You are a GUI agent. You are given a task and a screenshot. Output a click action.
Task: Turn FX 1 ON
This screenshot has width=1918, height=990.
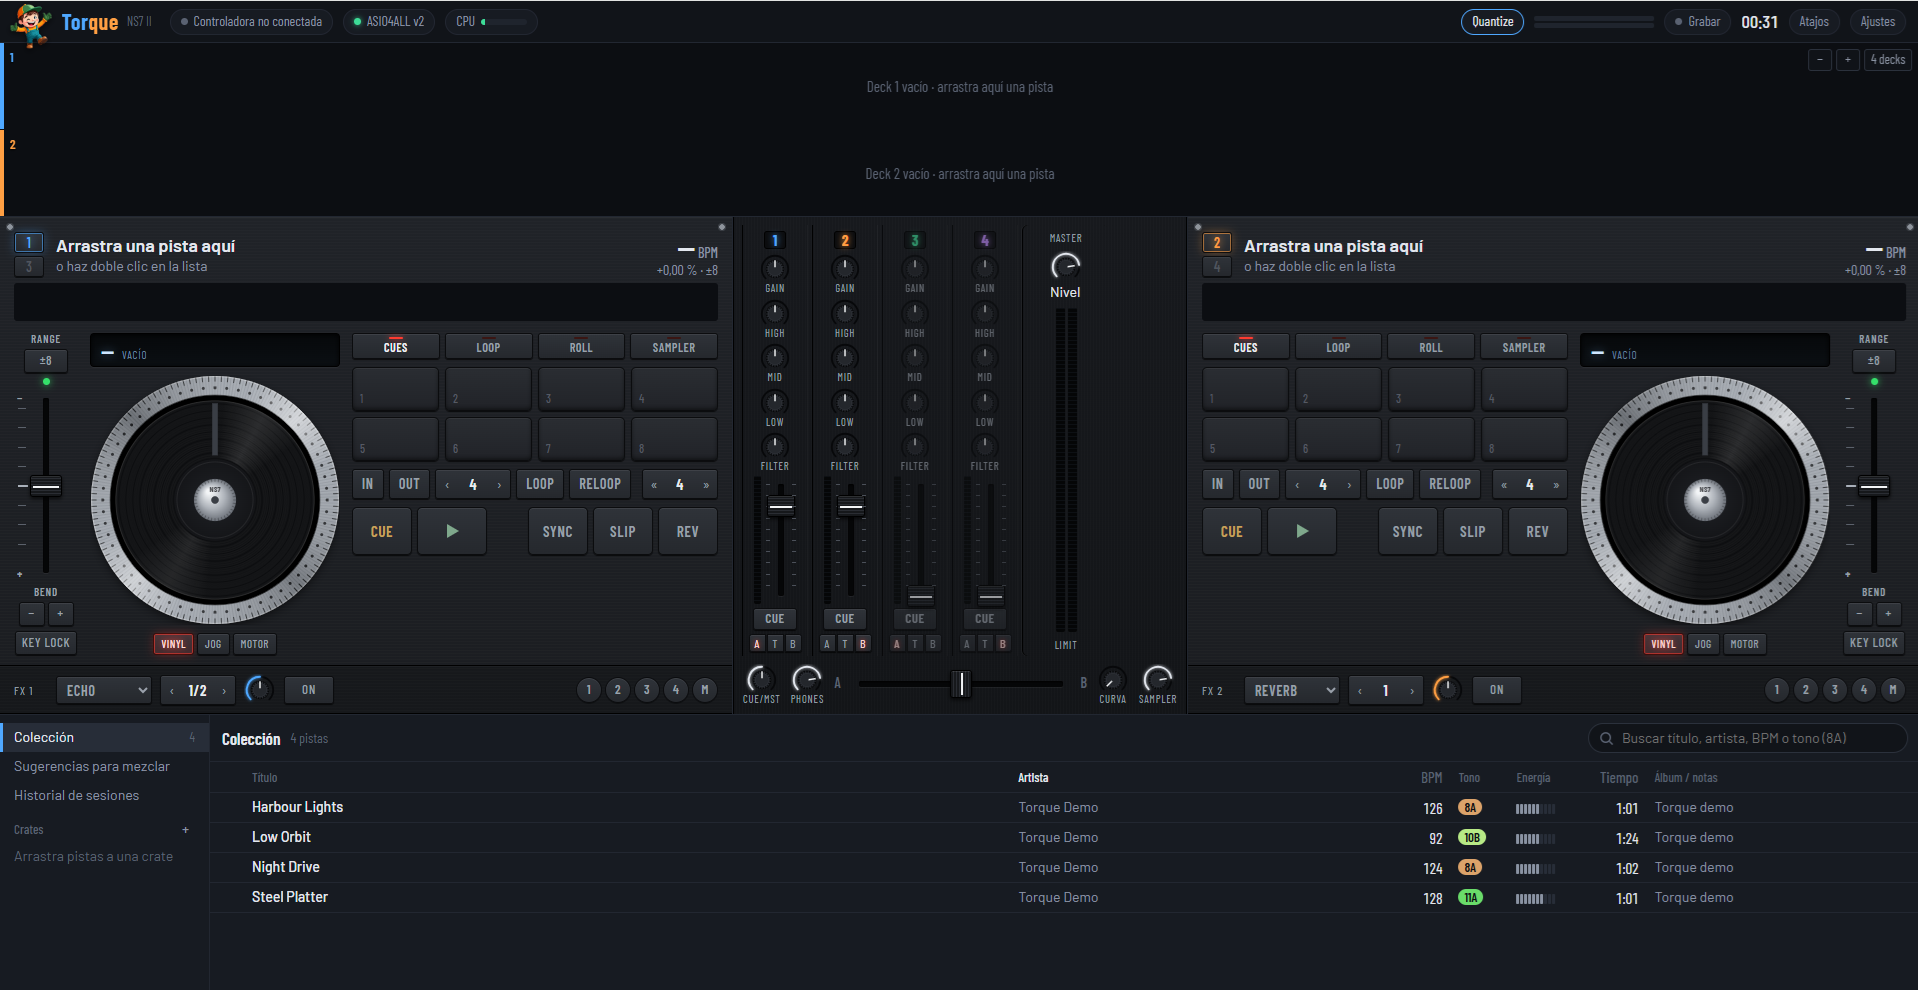(309, 690)
